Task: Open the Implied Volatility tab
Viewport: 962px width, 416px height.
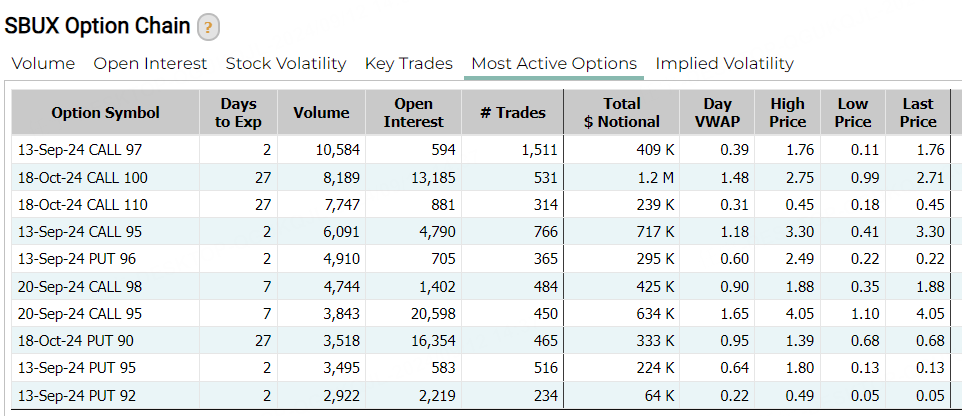Action: click(724, 64)
